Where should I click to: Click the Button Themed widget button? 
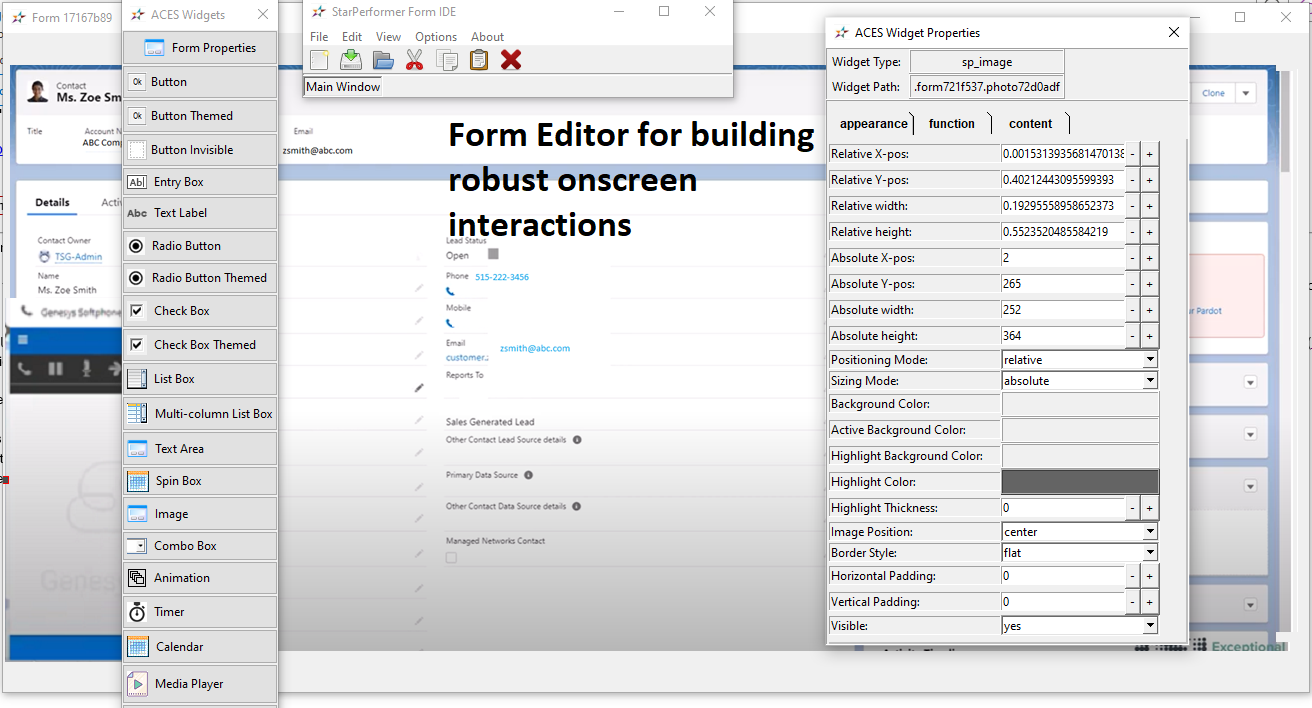200,116
